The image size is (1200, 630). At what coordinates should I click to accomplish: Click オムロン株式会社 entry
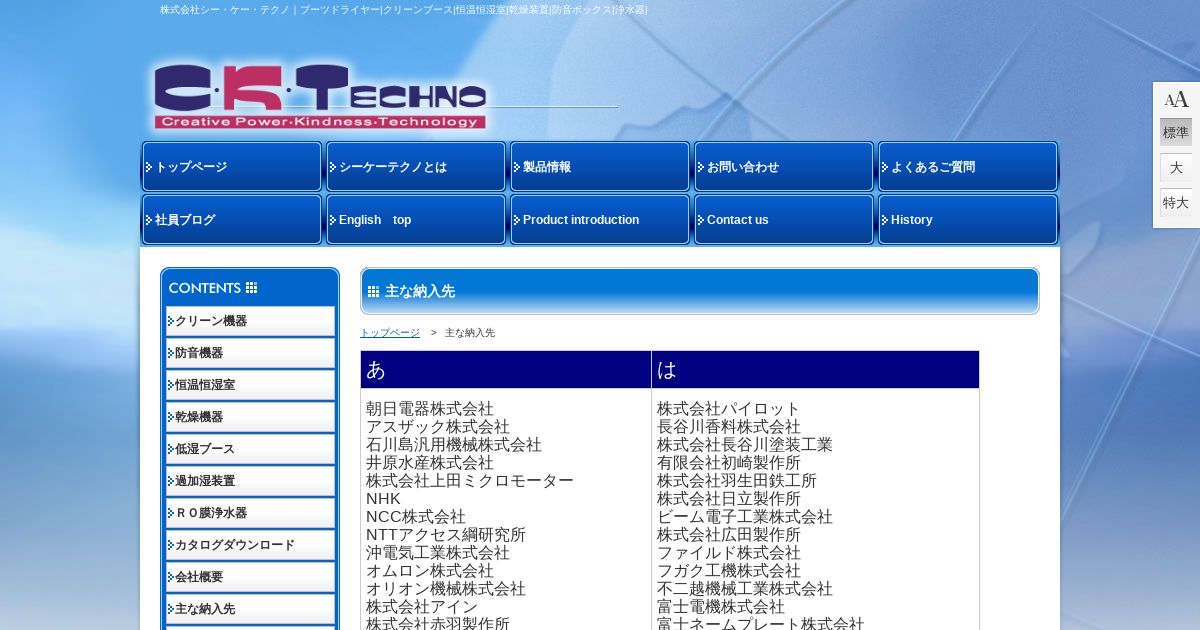pyautogui.click(x=430, y=571)
